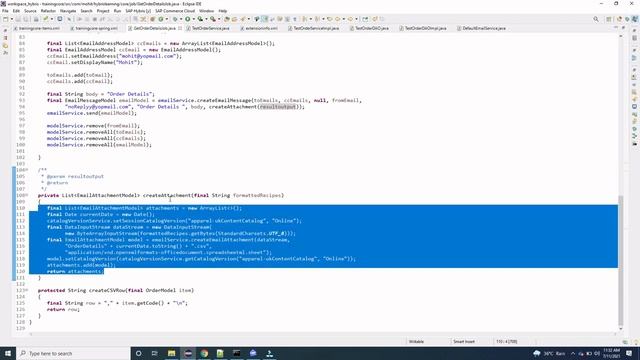Click the Search magnifier in the toolbar
Viewport: 640px width, 360px height.
pyautogui.click(x=596, y=19)
